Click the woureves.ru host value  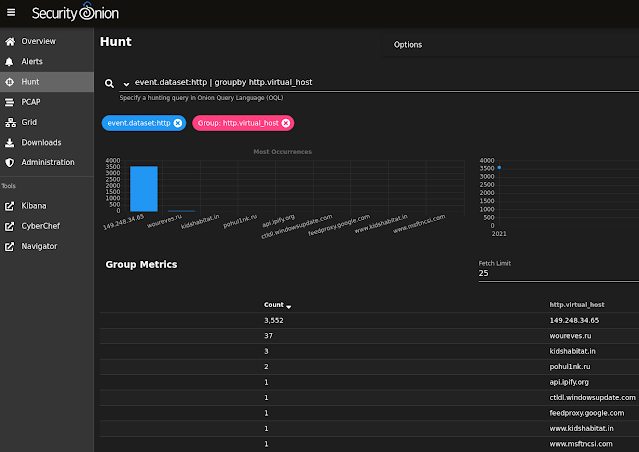pos(570,336)
